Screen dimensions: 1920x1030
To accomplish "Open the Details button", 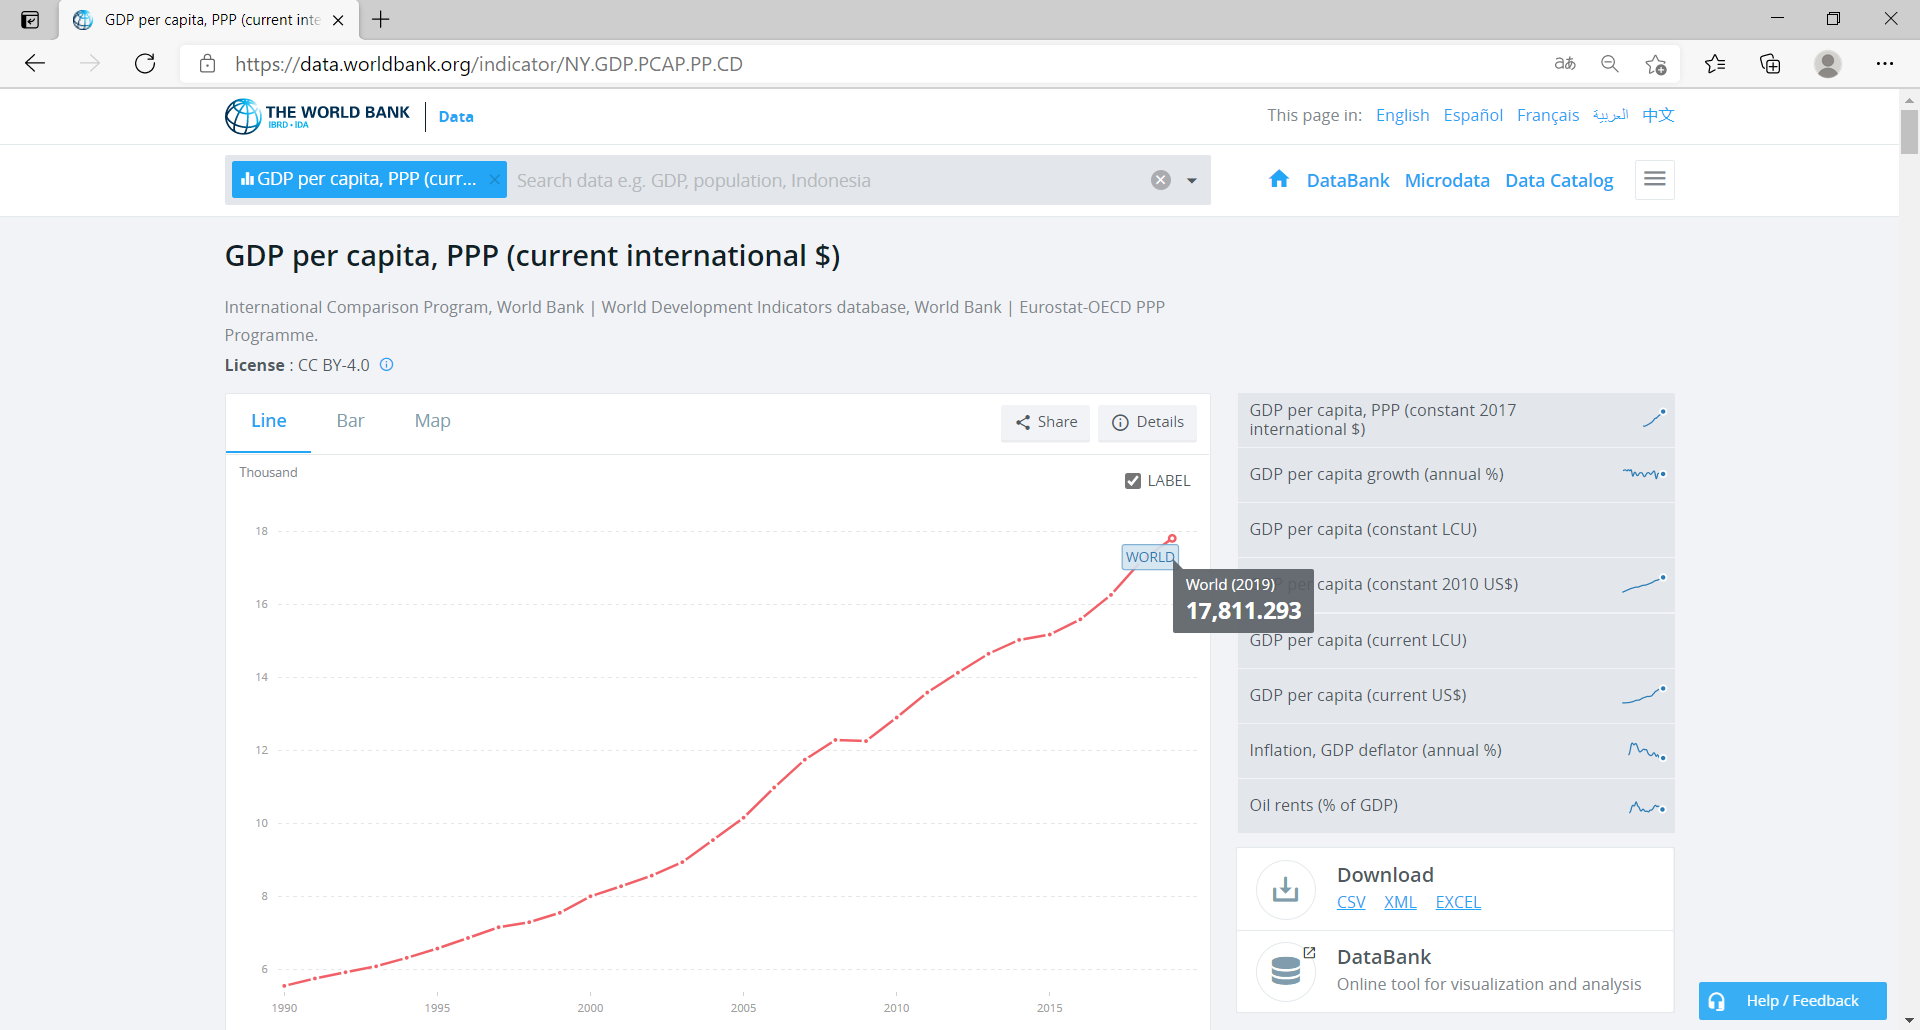I will click(1147, 422).
